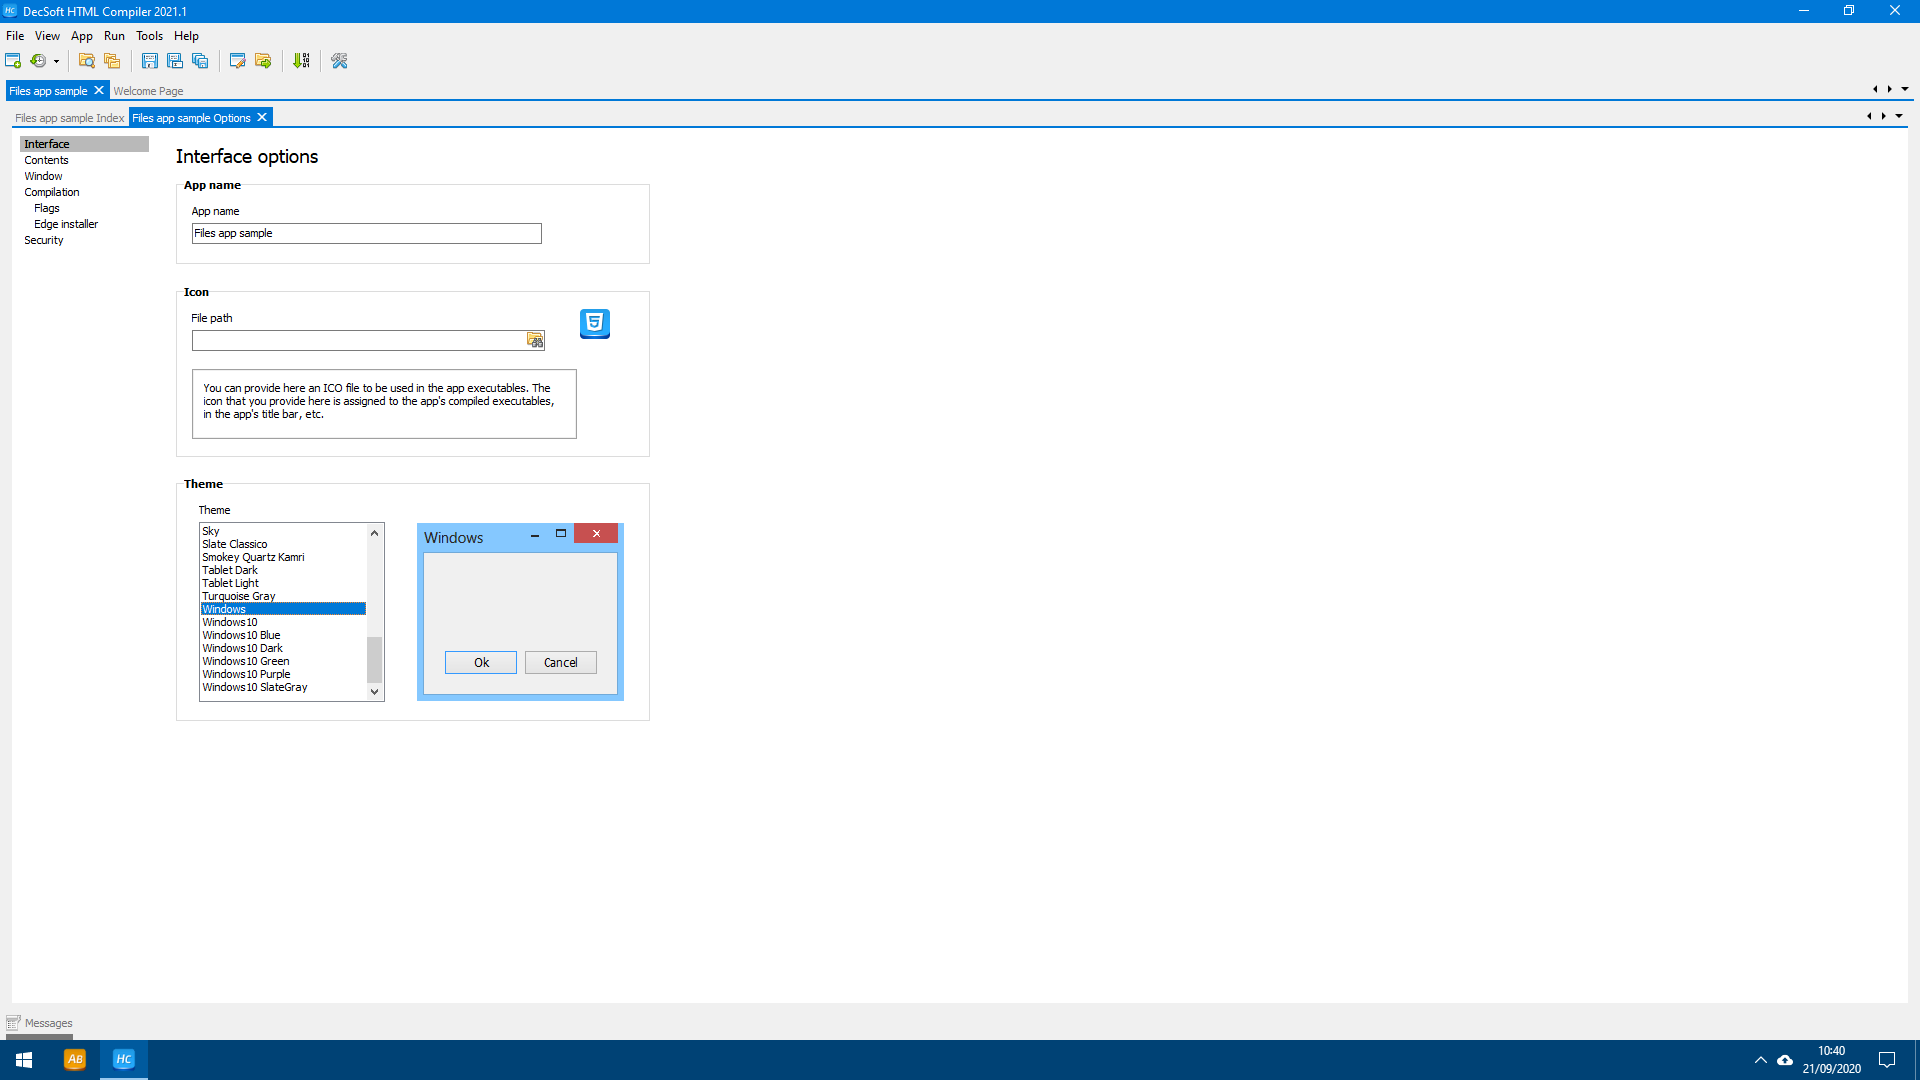This screenshot has height=1080, width=1920.
Task: Open the File menu
Action: tap(15, 36)
